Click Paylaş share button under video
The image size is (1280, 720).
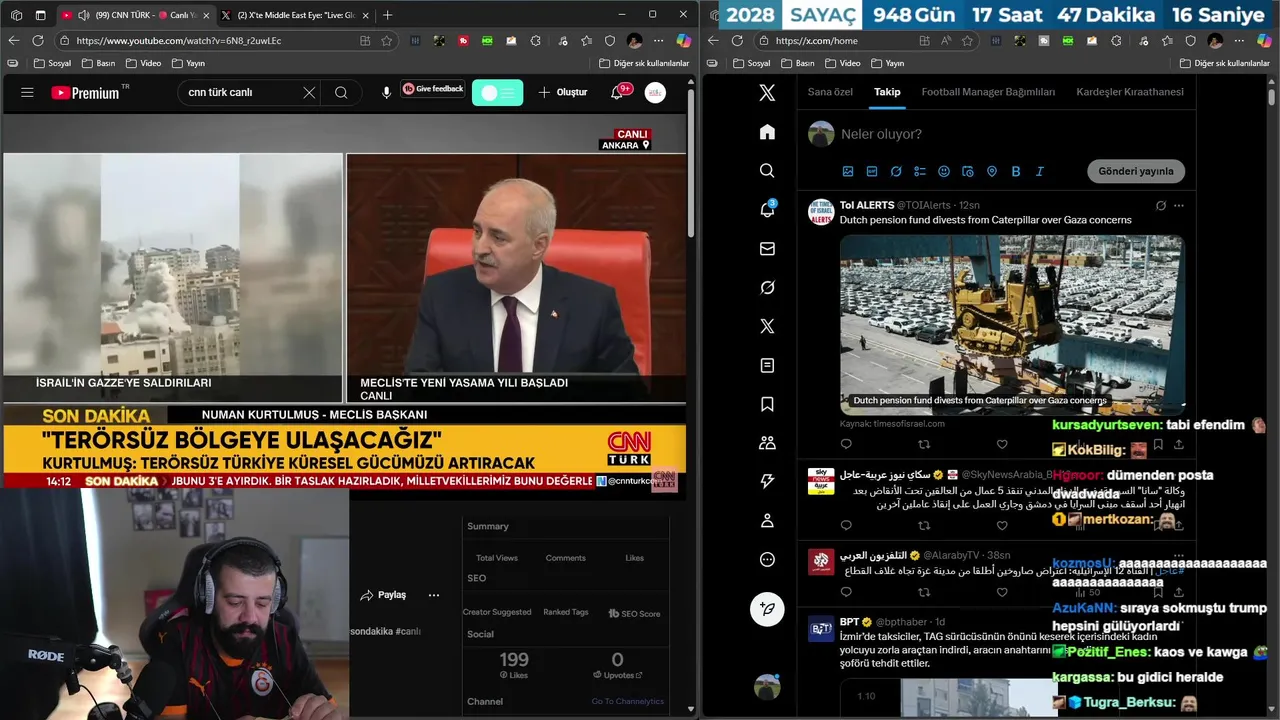tap(384, 595)
